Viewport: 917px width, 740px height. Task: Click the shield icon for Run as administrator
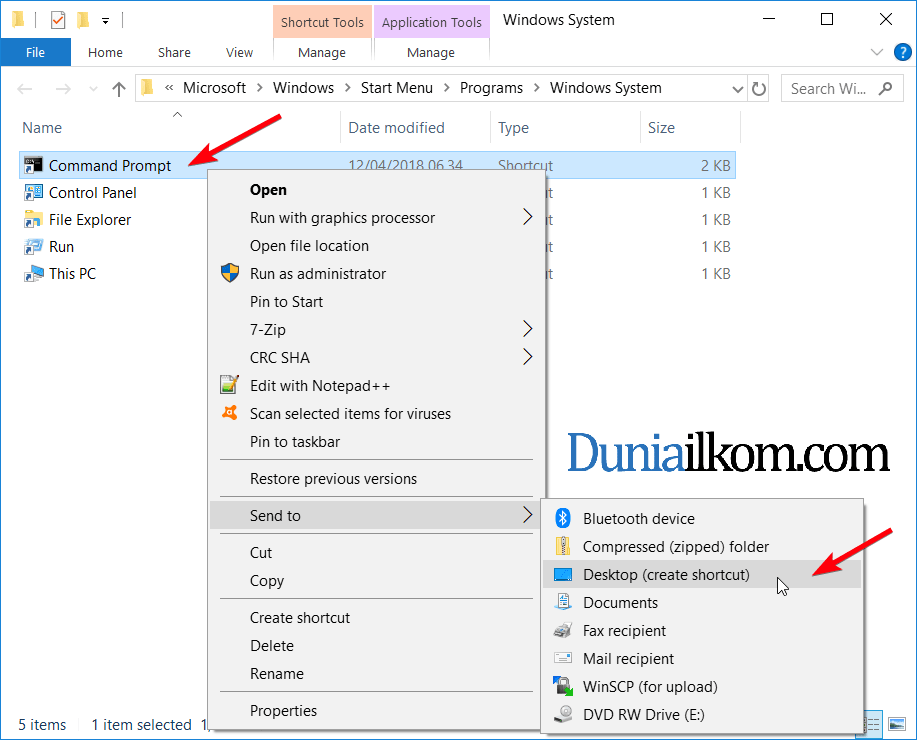click(230, 273)
